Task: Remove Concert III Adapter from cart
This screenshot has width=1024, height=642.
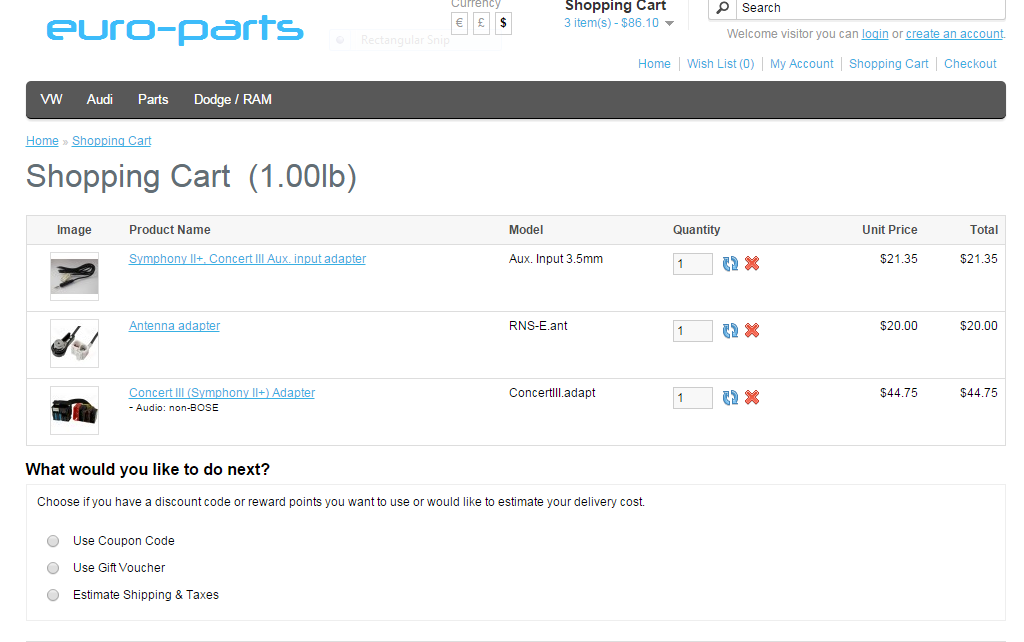Action: tap(752, 397)
